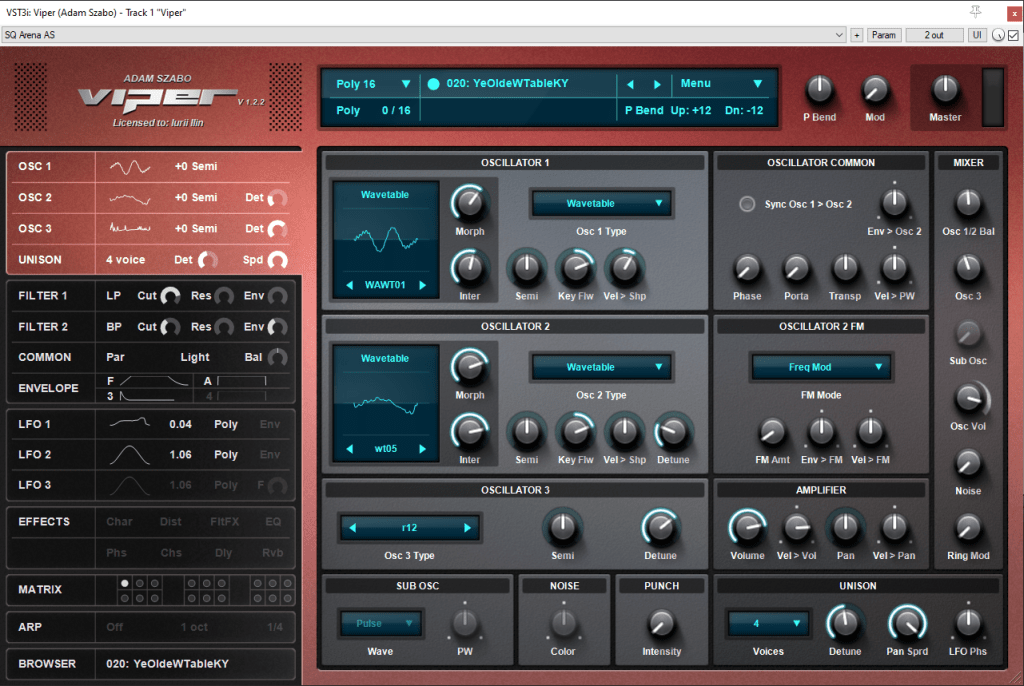This screenshot has width=1024, height=686.
Task: Click the BROWSER preset name field
Action: coord(168,663)
